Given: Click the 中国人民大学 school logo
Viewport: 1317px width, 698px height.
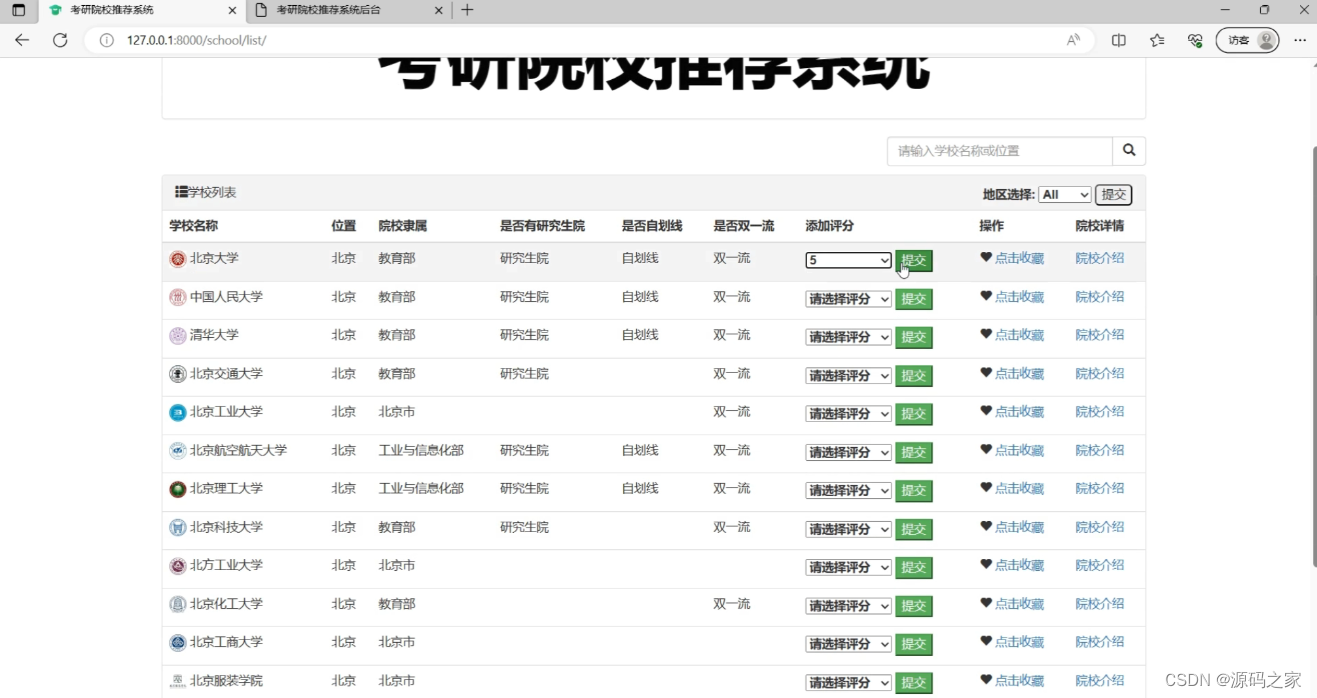Looking at the screenshot, I should tap(178, 297).
